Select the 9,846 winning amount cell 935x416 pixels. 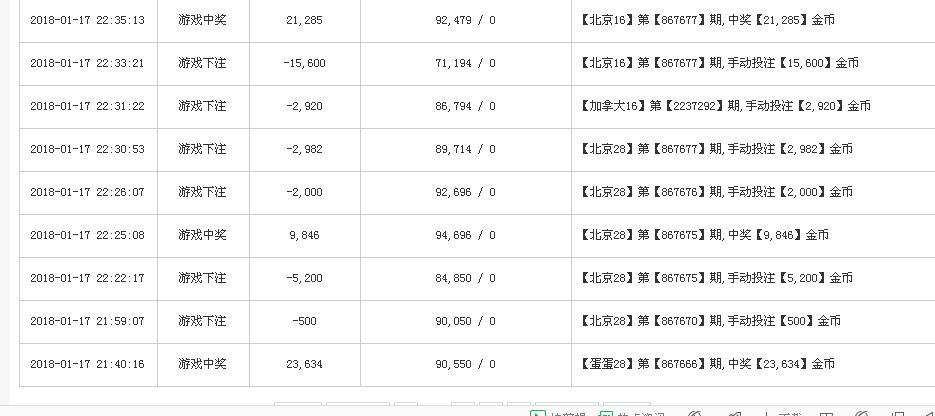click(x=305, y=235)
